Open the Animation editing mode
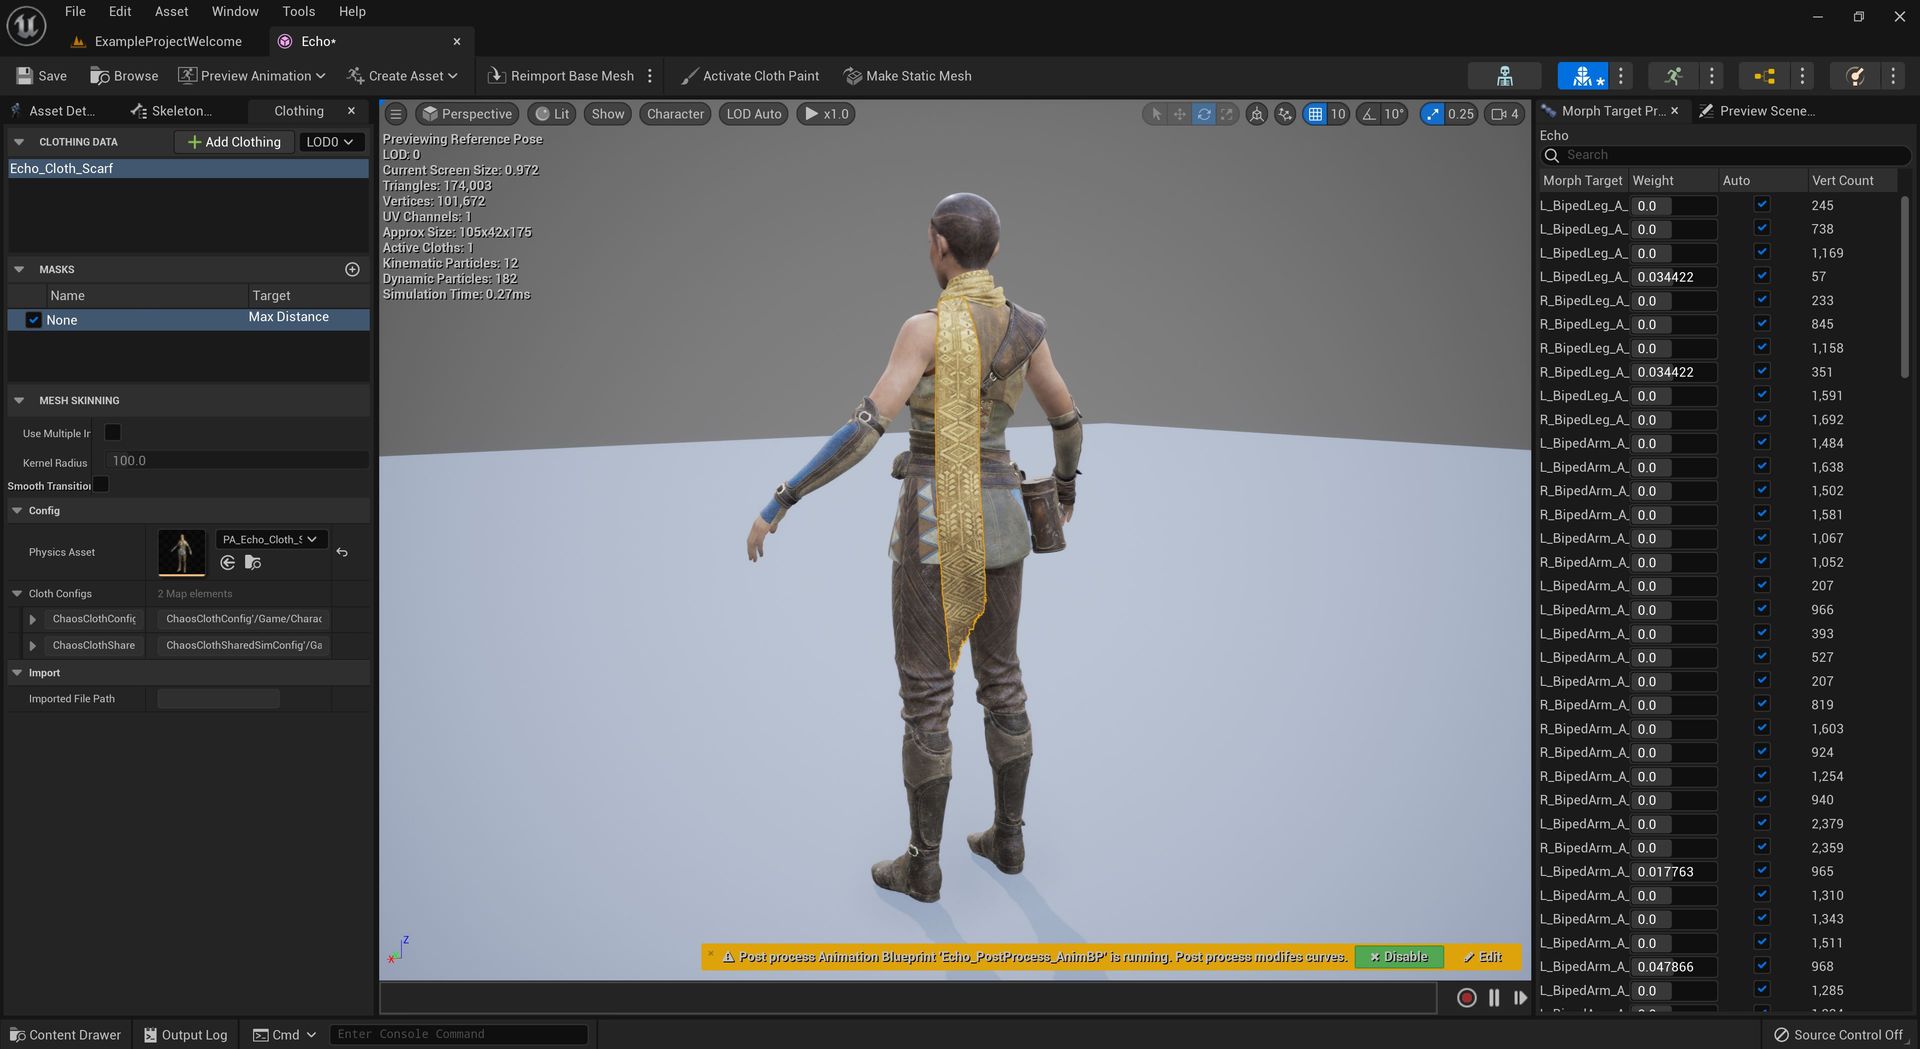 pyautogui.click(x=1673, y=75)
